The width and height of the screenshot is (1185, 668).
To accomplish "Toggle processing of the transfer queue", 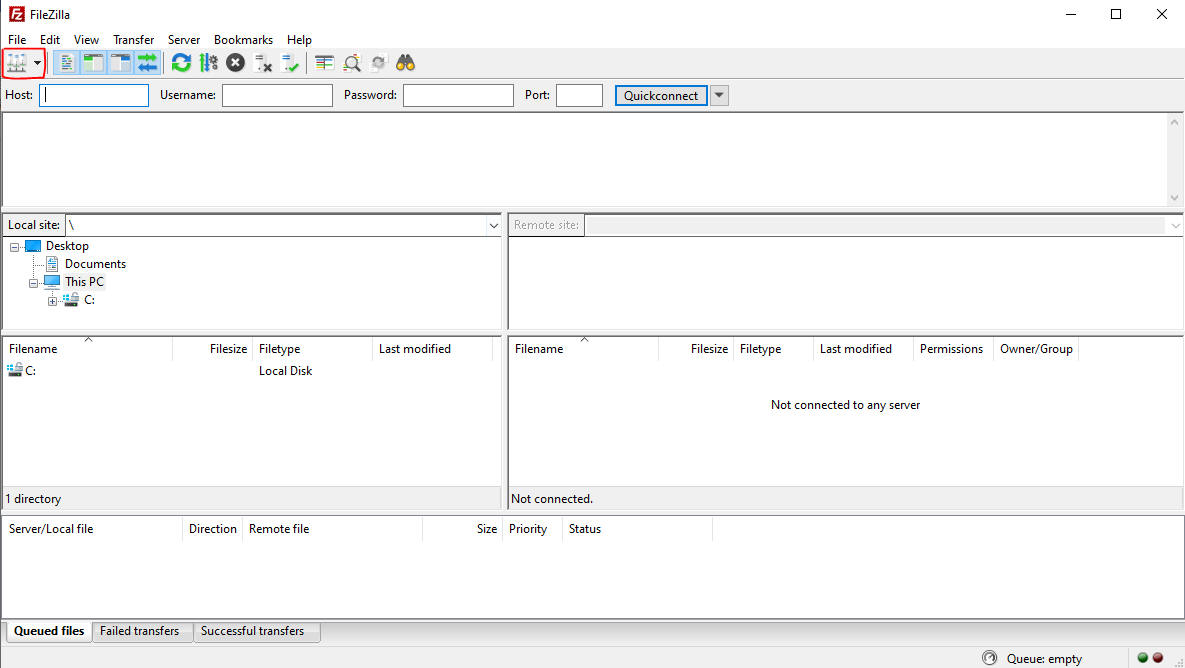I will click(x=208, y=63).
